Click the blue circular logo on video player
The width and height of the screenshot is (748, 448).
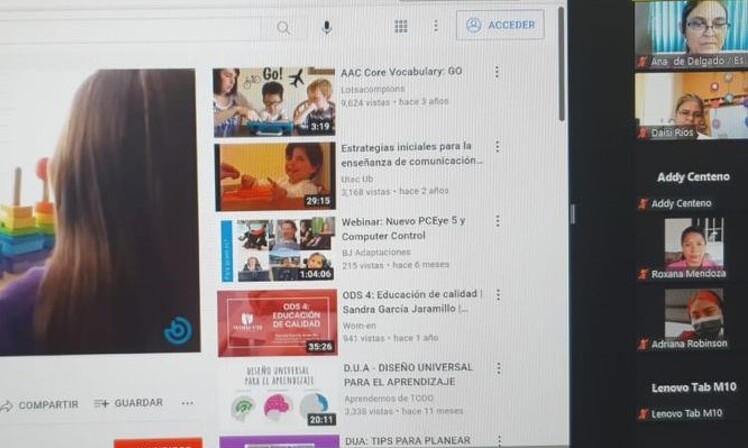point(178,330)
